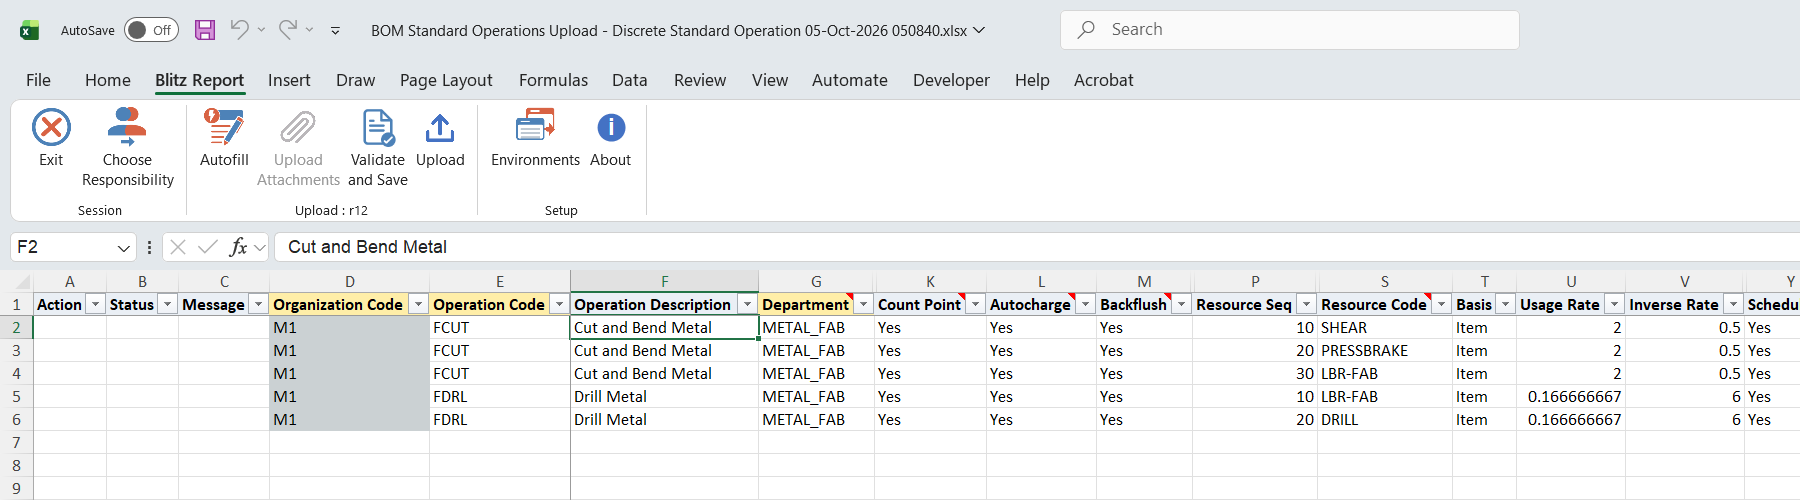Viewport: 1800px width, 500px height.
Task: Open the Name Box dropdown
Action: (123, 247)
